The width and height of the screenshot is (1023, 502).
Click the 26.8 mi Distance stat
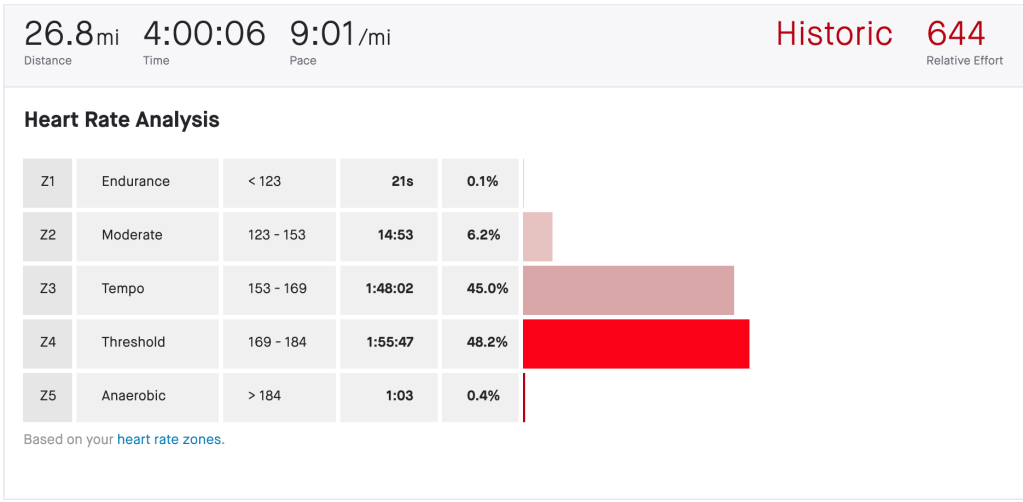(x=71, y=36)
